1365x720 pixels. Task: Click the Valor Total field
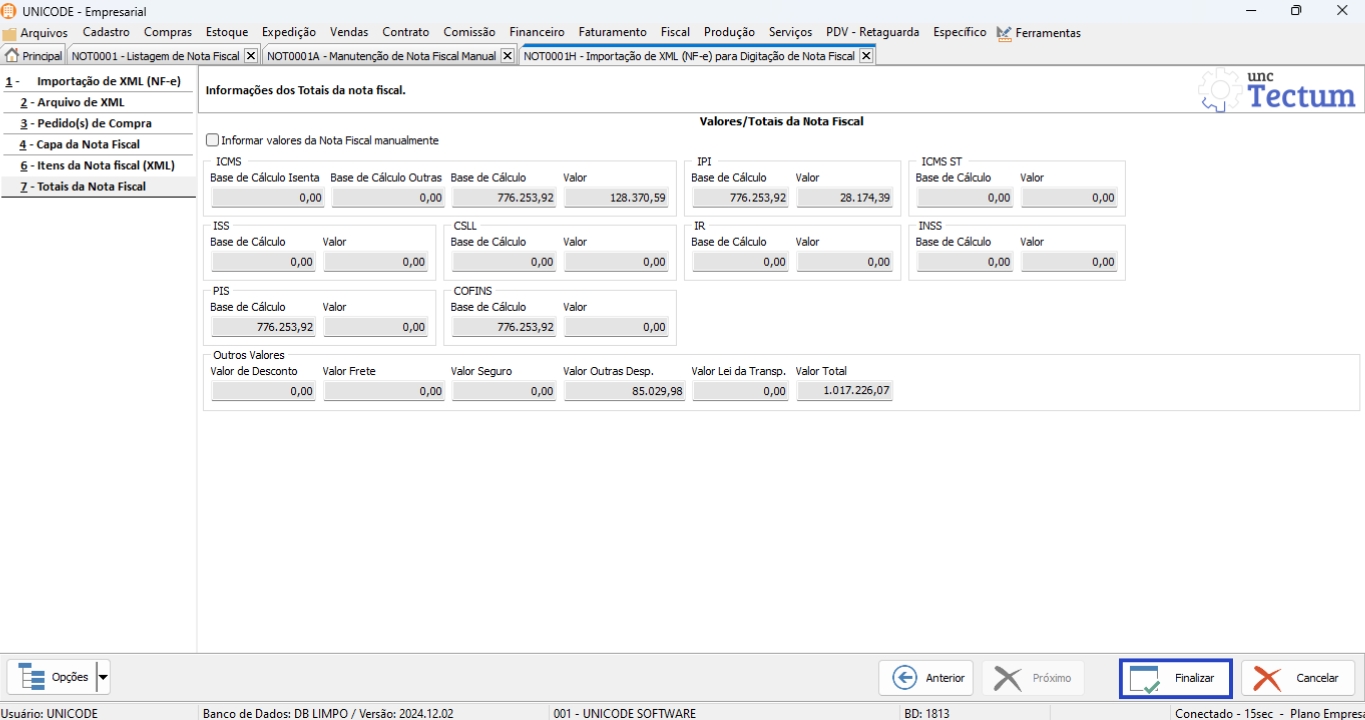tap(843, 391)
